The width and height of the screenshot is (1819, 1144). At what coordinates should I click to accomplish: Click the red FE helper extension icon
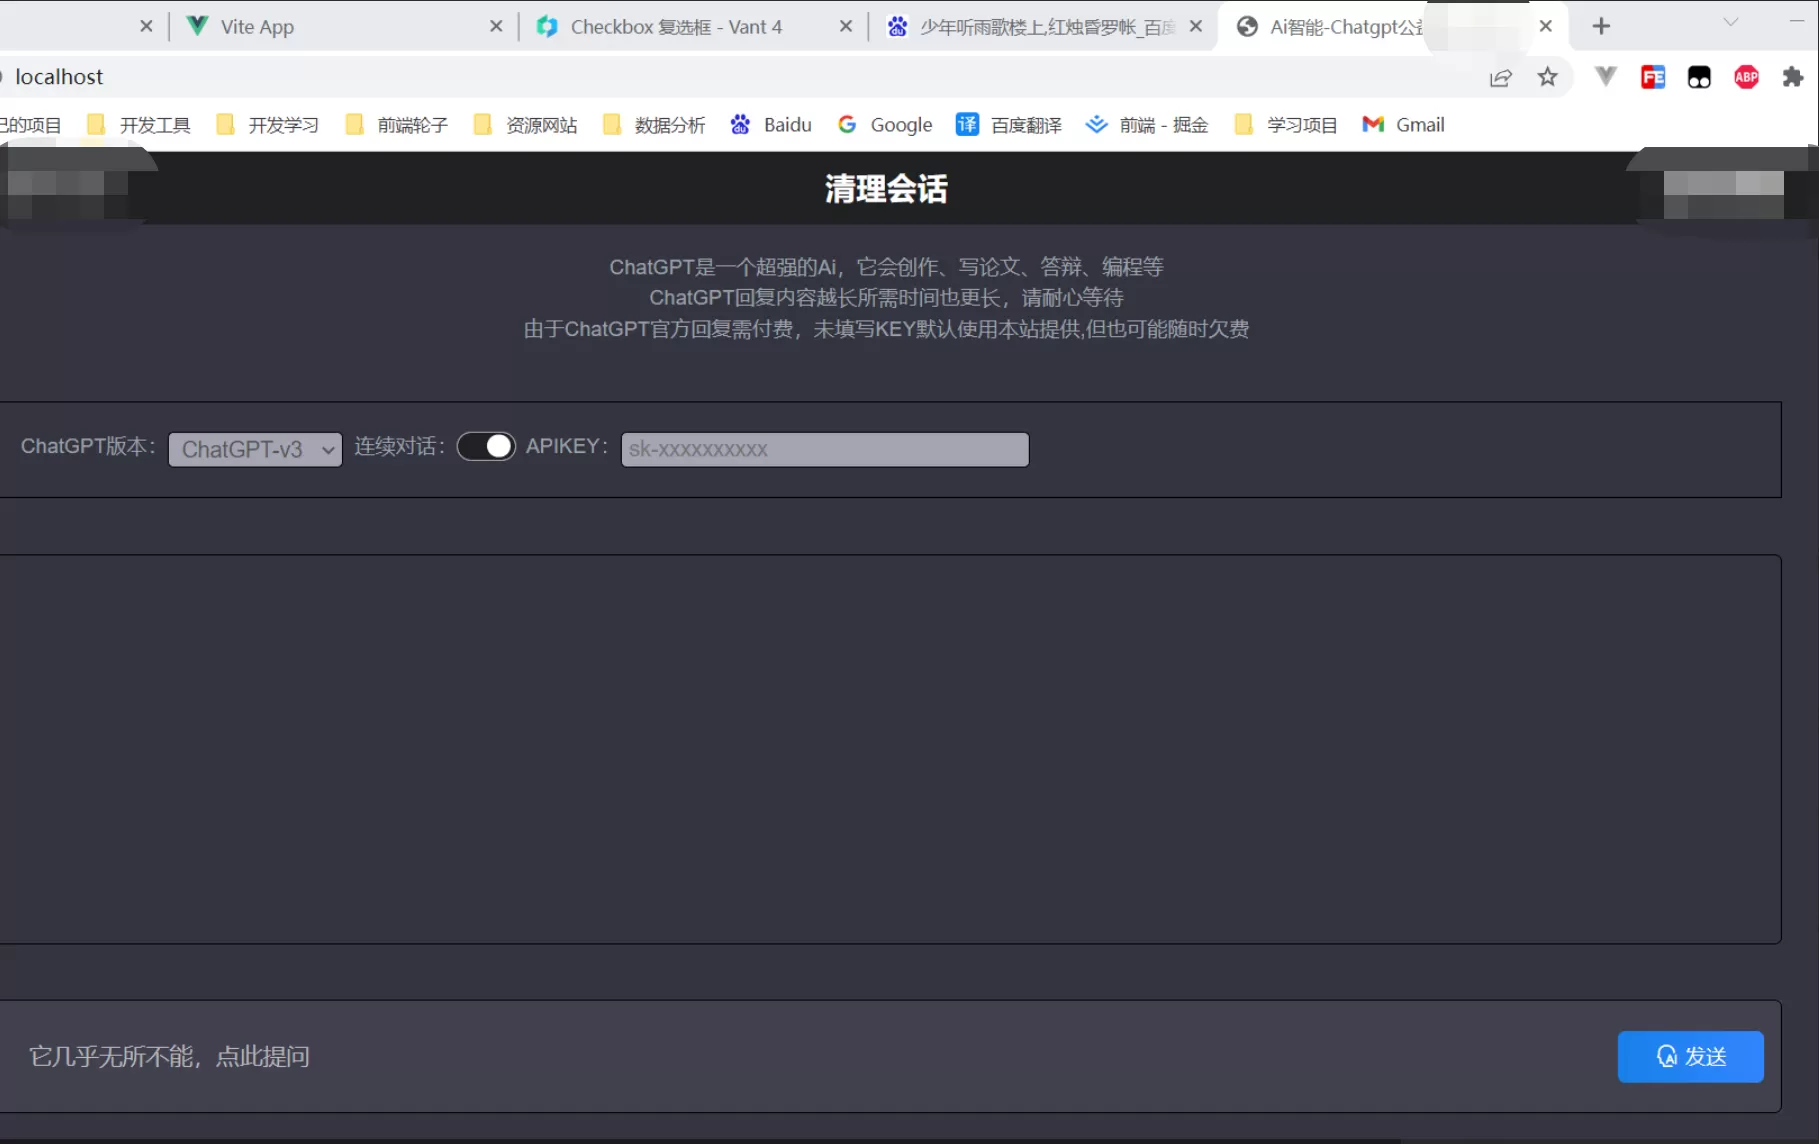1653,77
